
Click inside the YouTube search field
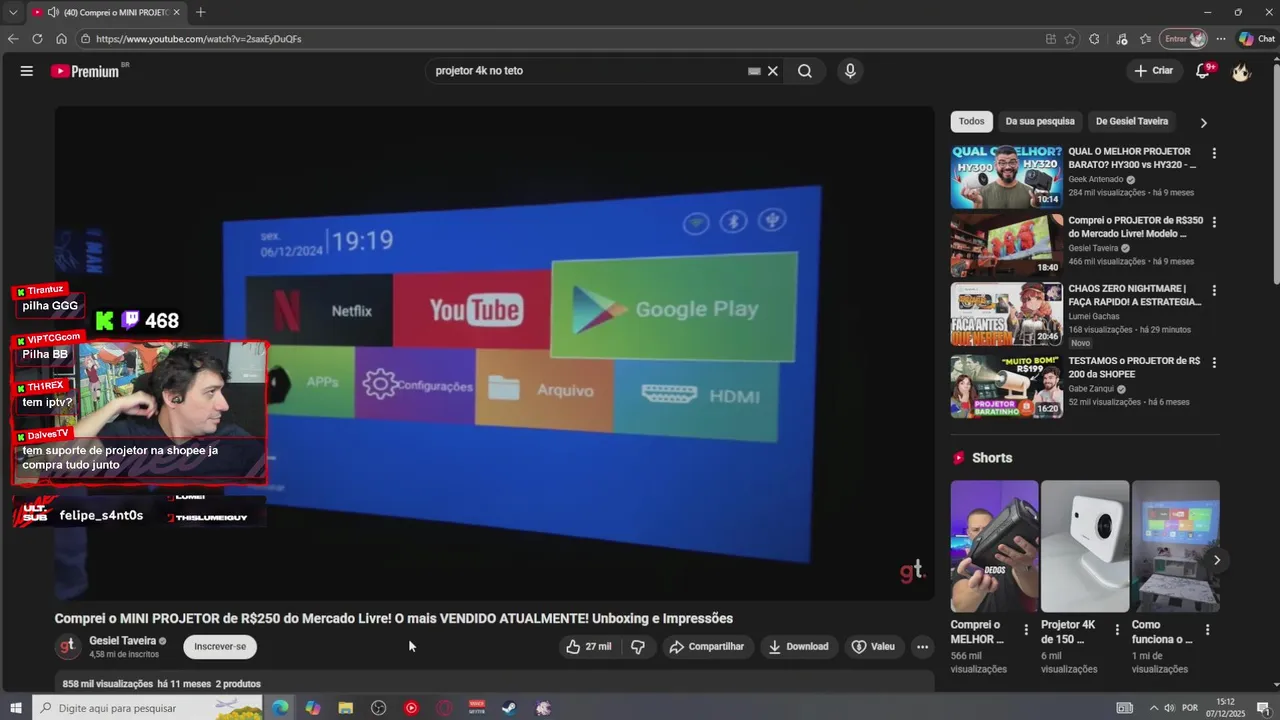click(590, 71)
